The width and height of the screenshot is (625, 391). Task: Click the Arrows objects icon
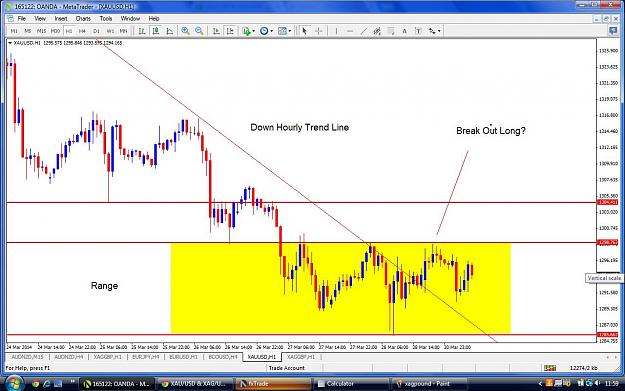point(432,31)
